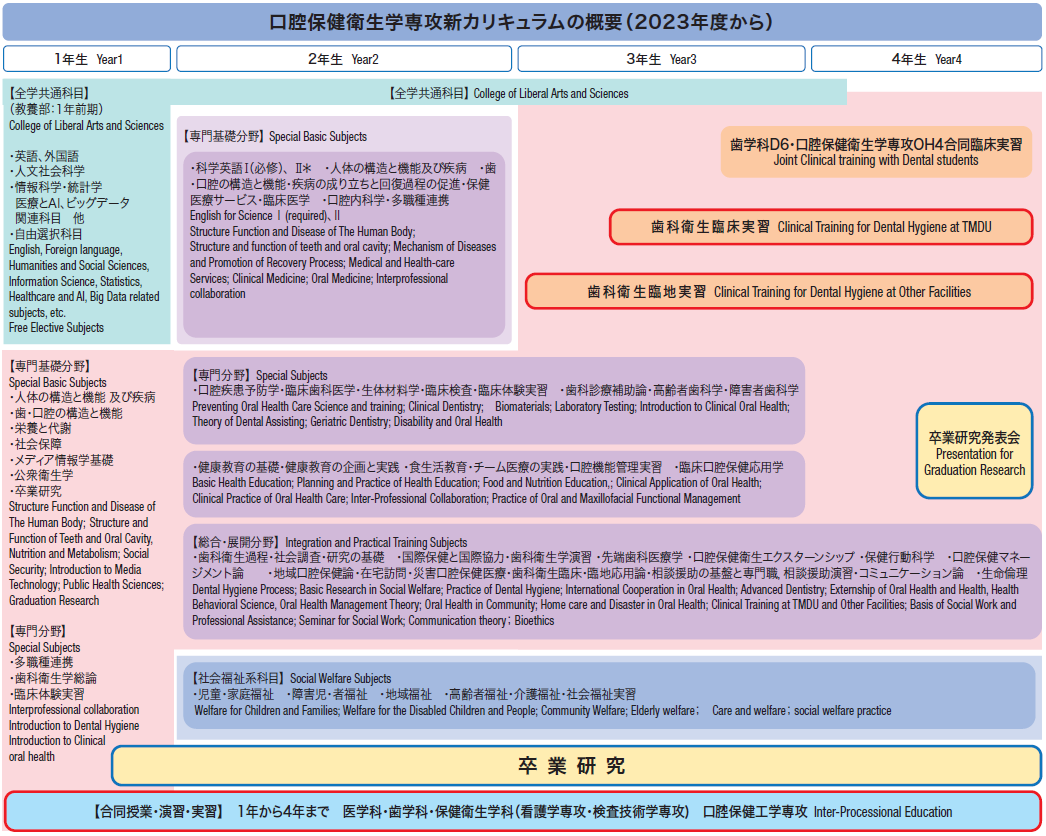The height and width of the screenshot is (836, 1046).
Task: Click the 卒業研究発表会 Presentation for Graduation Research box
Action: (975, 451)
